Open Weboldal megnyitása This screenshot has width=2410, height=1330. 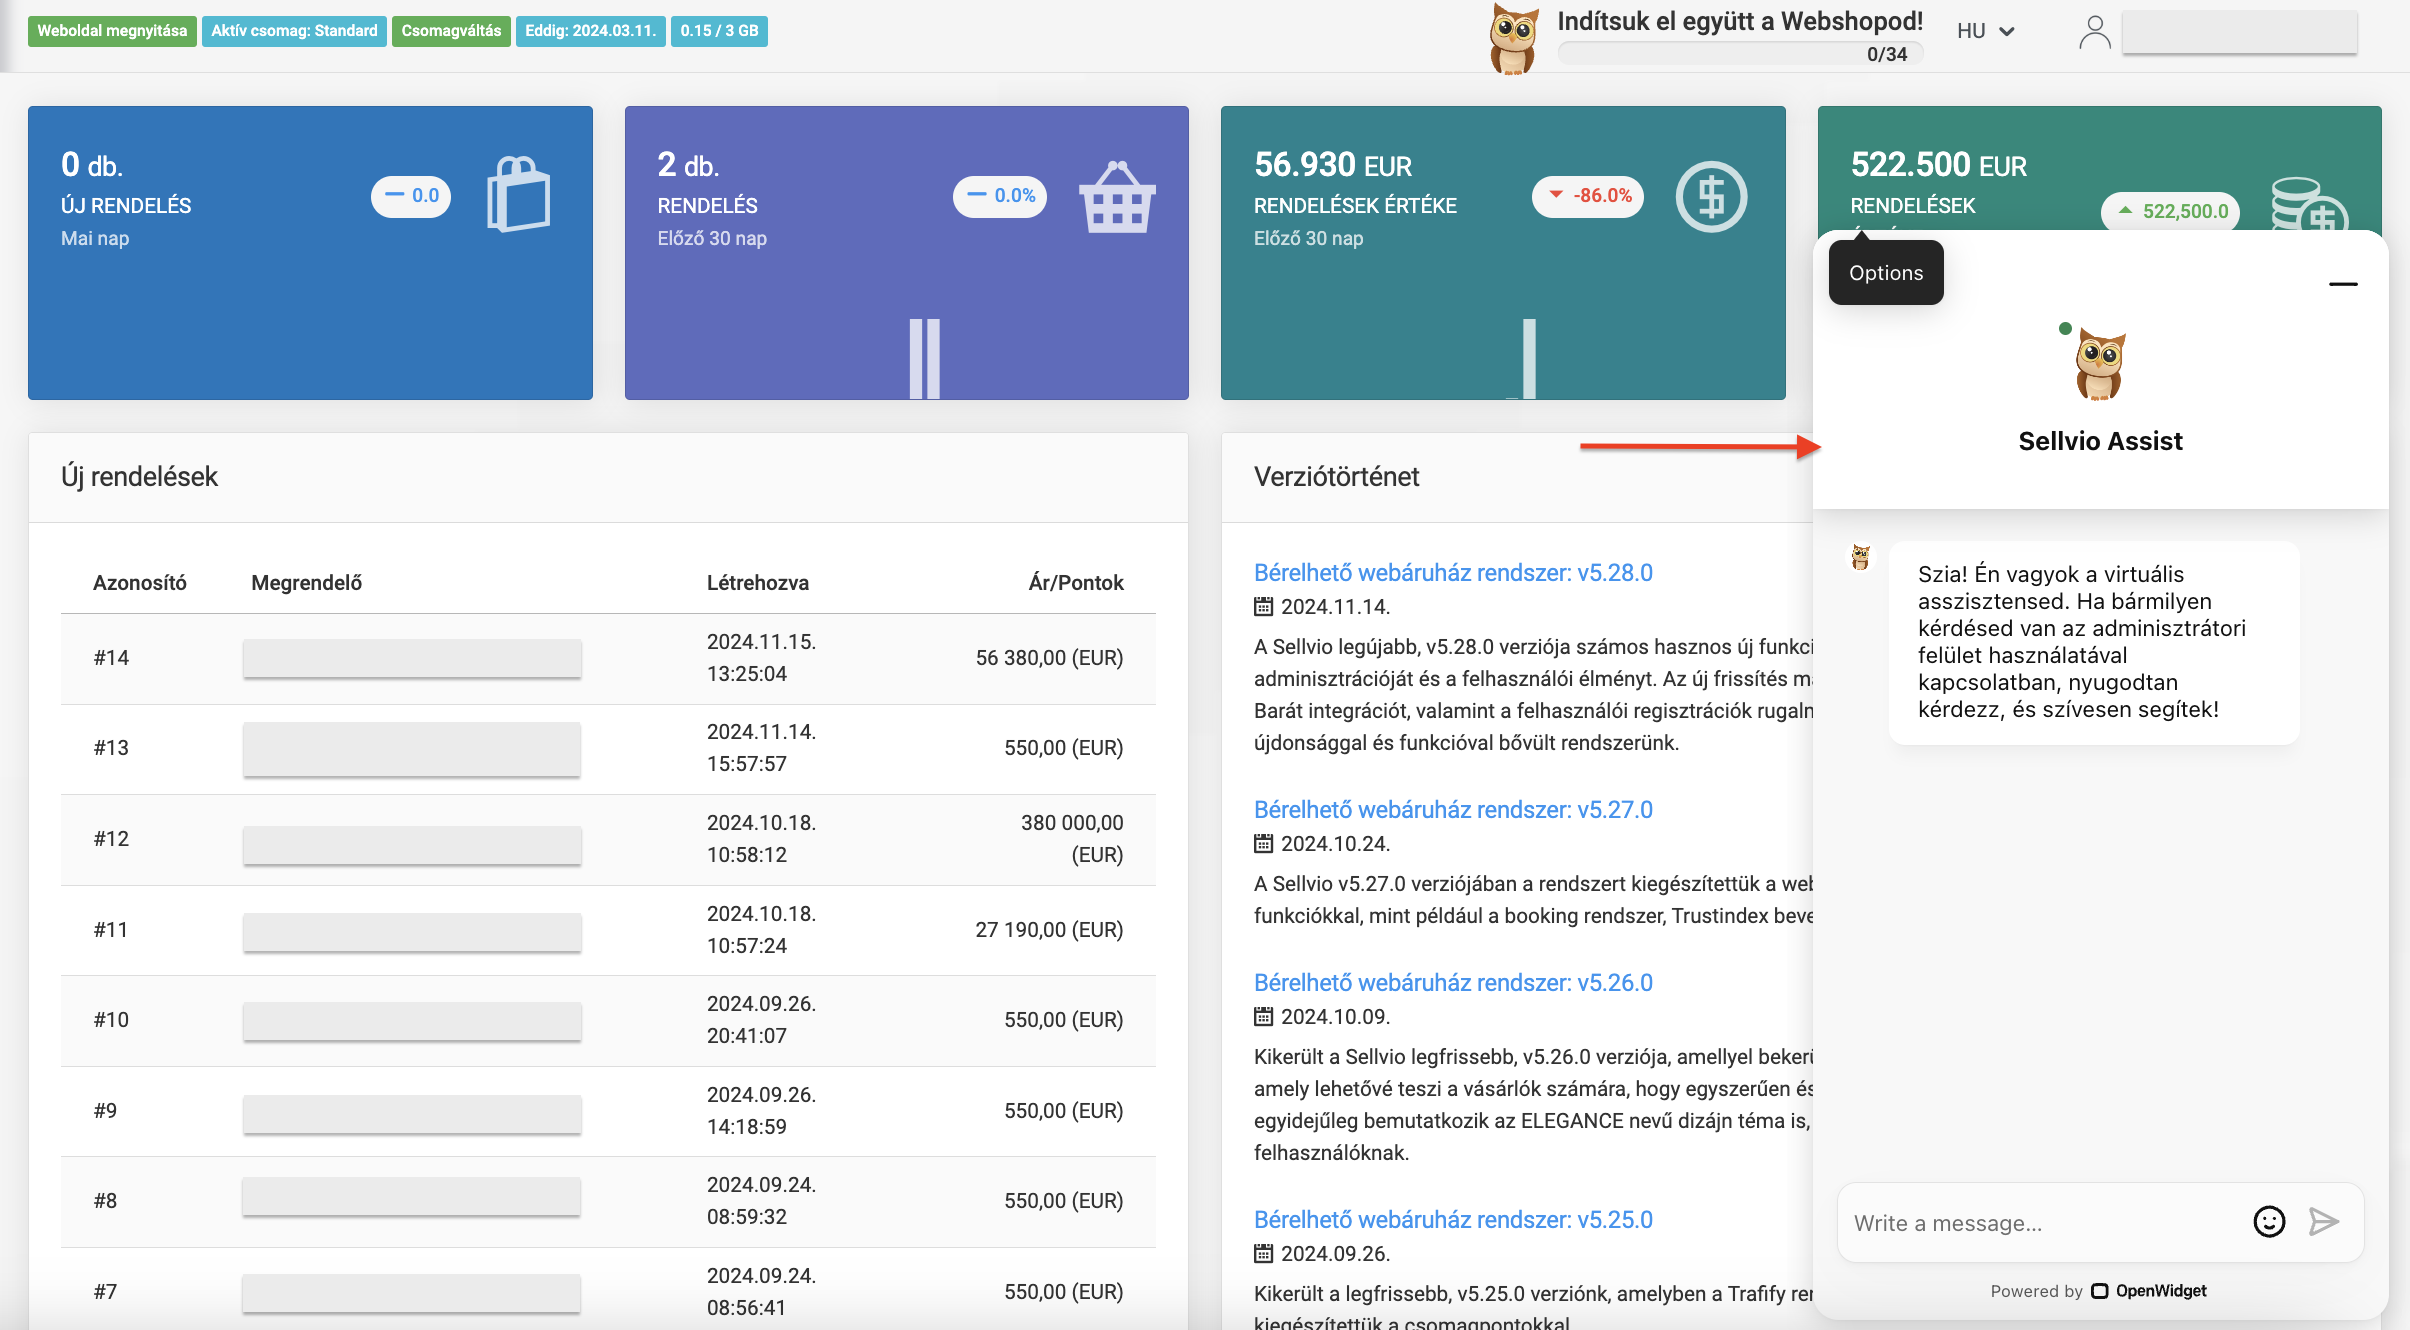coord(112,30)
